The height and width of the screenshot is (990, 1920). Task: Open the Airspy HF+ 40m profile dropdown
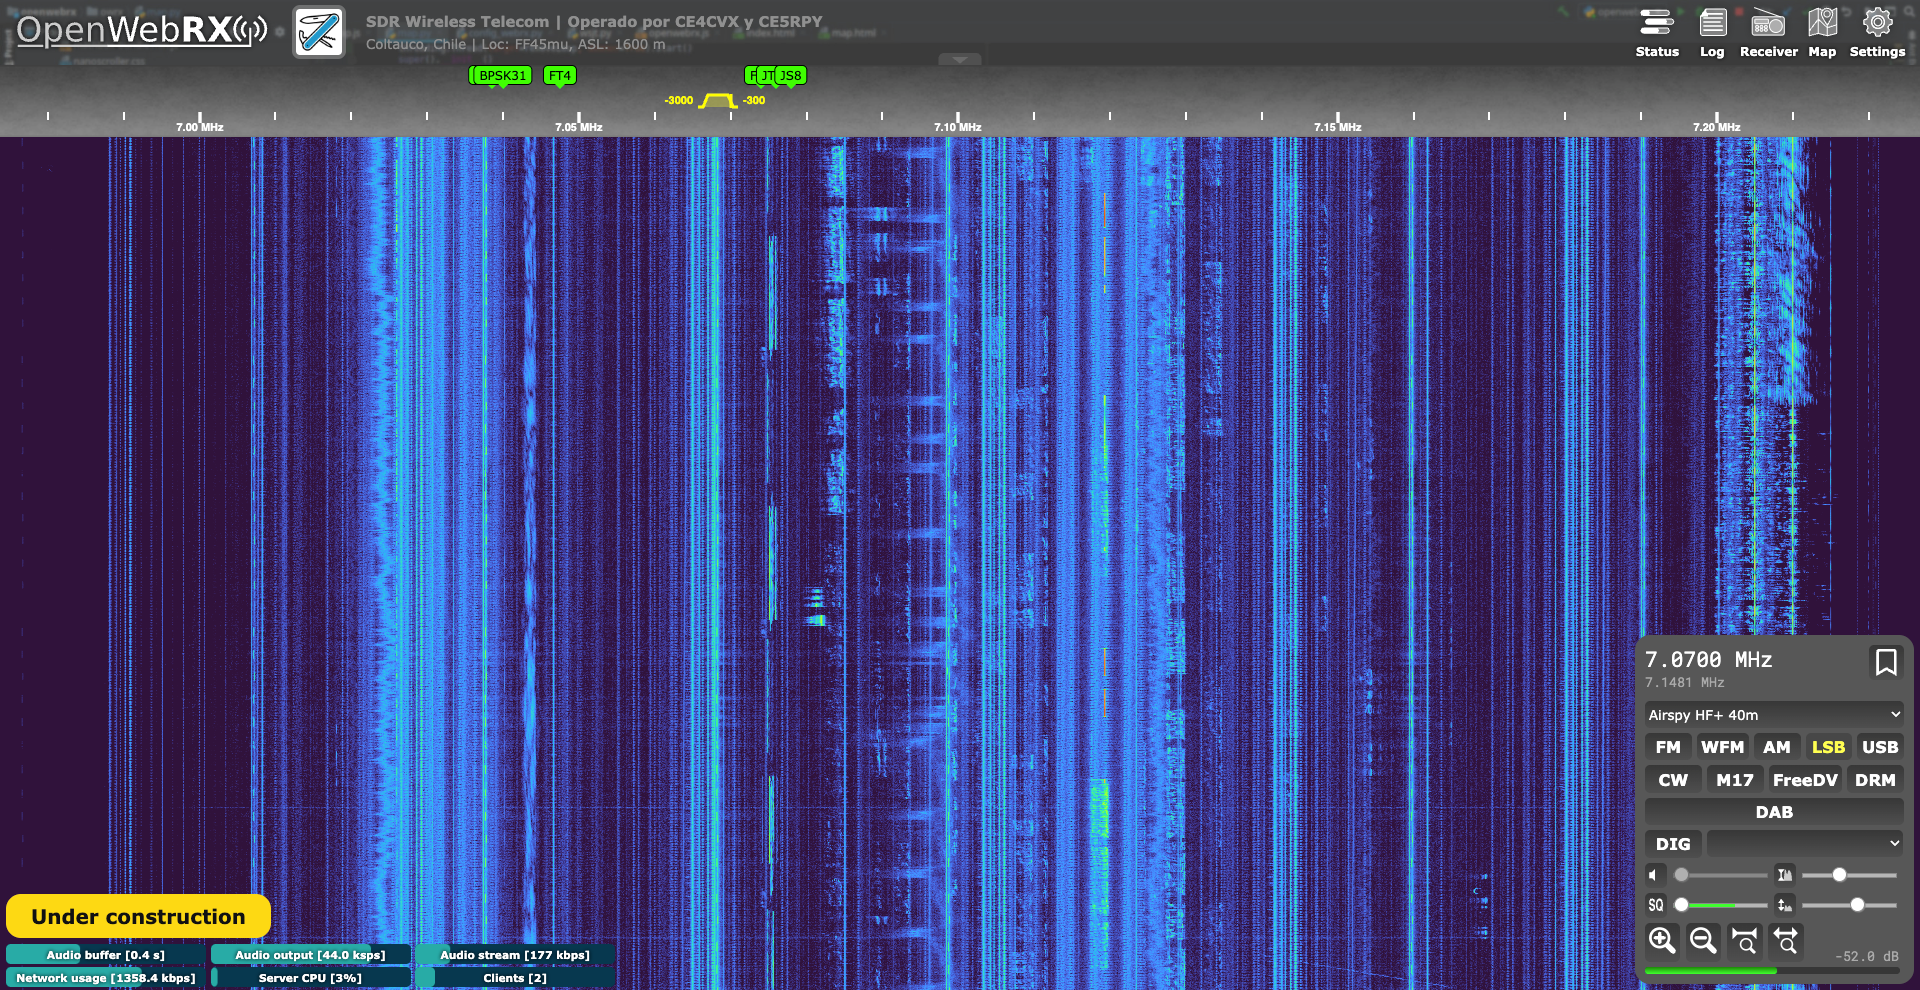click(x=1774, y=715)
